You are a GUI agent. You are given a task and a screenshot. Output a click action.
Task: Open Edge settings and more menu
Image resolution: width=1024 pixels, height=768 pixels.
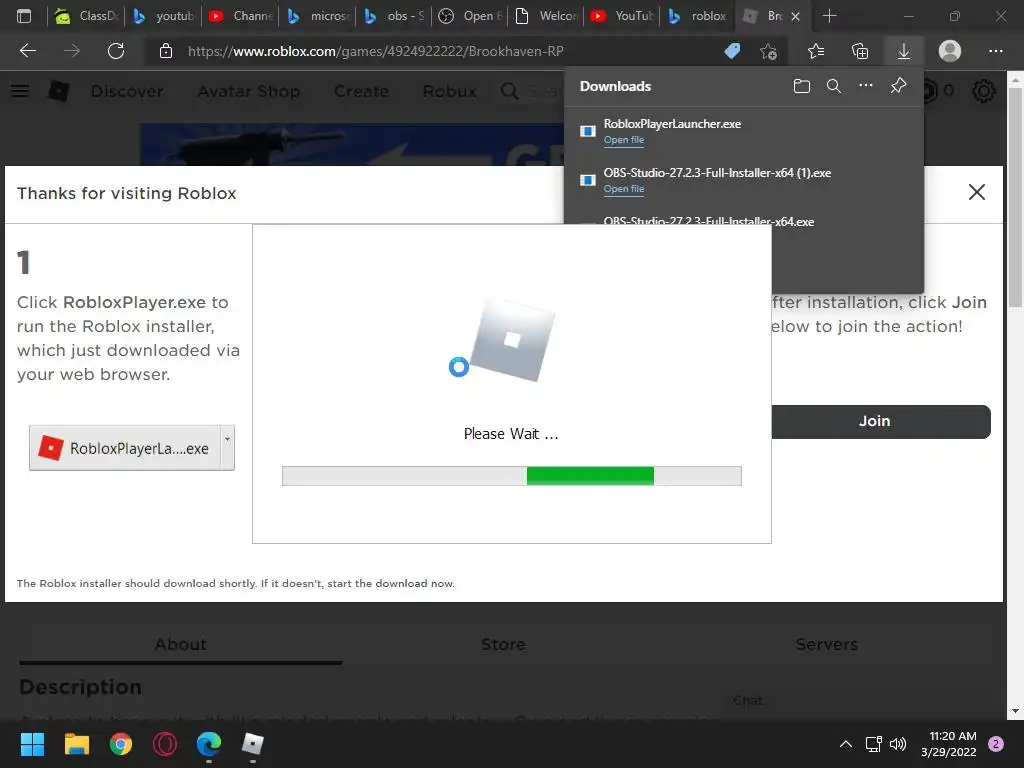click(x=995, y=51)
